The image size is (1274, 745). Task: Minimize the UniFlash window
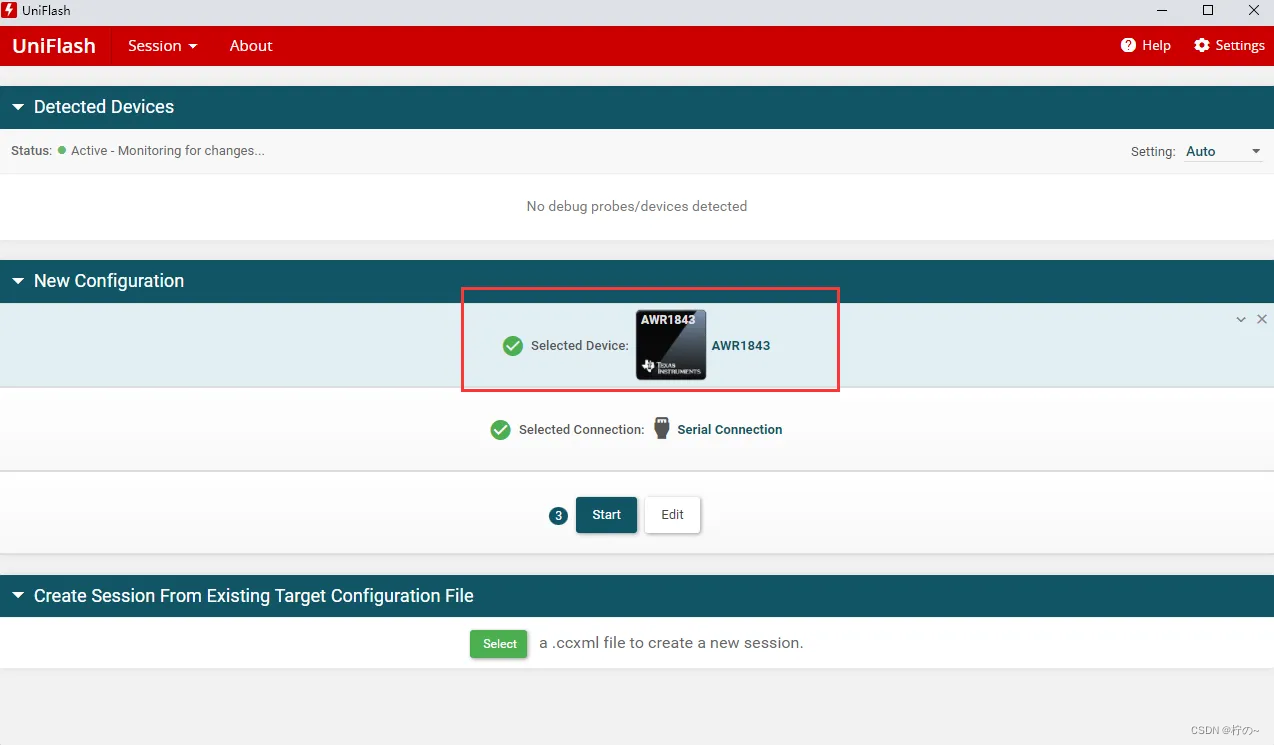coord(1162,10)
